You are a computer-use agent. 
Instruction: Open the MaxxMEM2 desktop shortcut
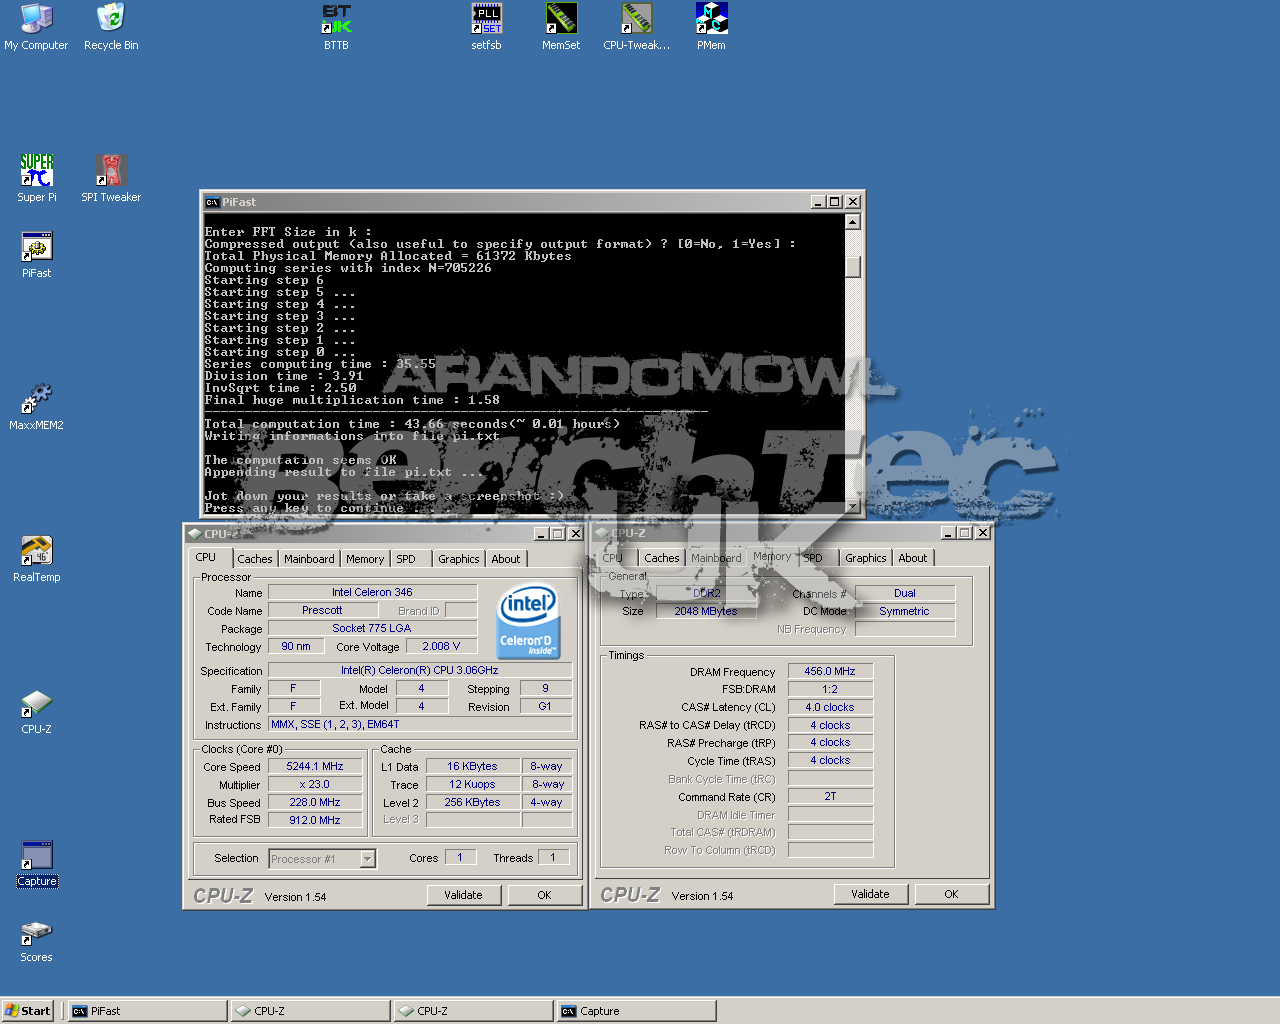coord(36,407)
